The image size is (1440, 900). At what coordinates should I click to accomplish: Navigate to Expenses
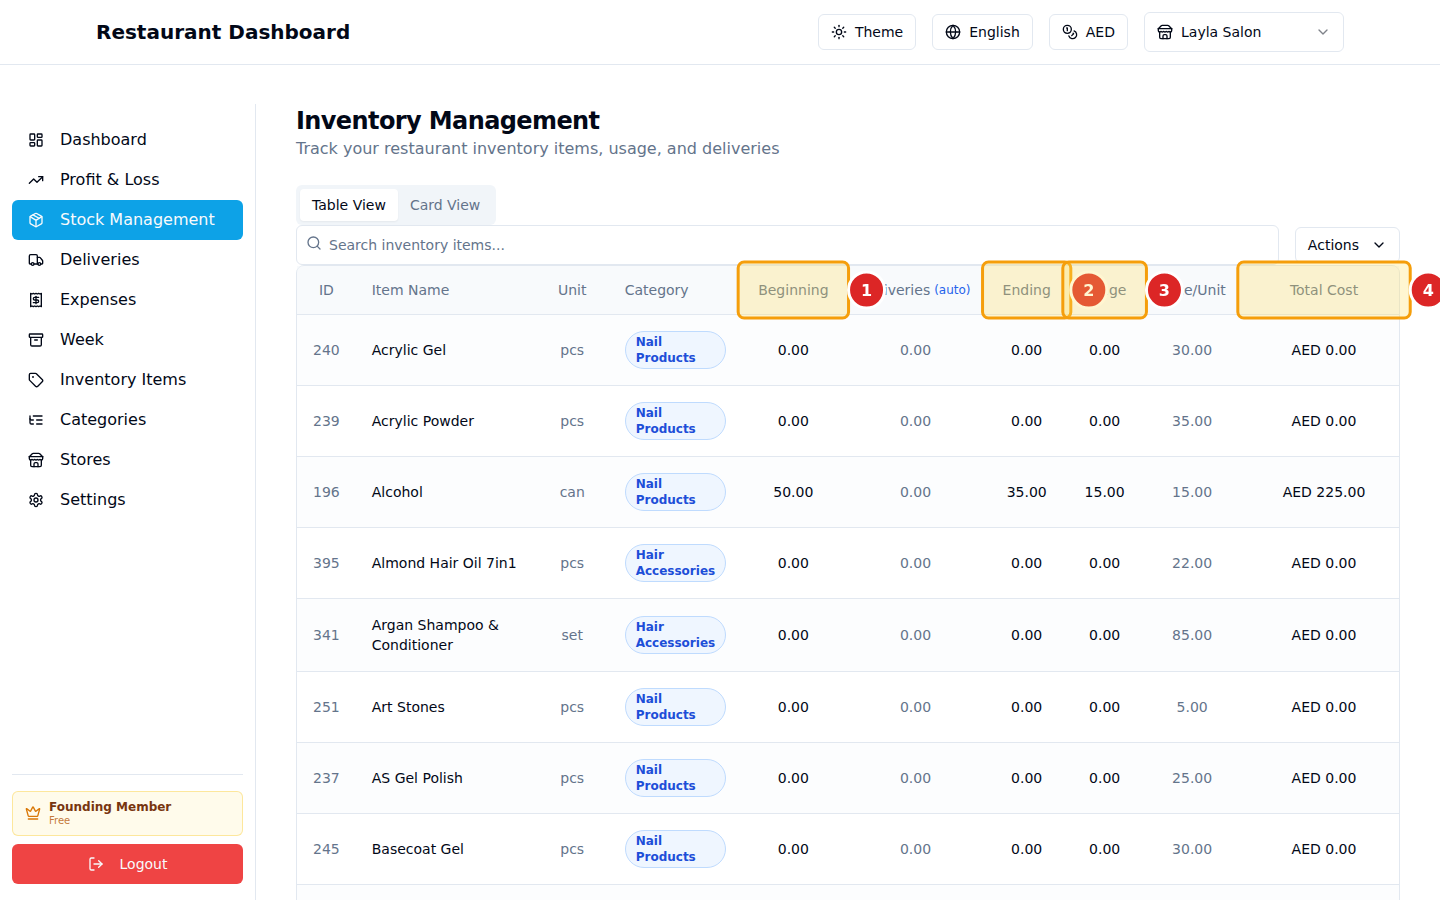97,299
